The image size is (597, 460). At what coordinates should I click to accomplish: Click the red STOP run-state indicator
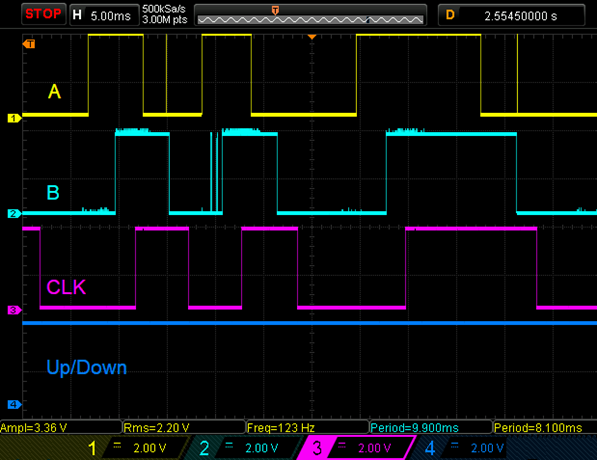(43, 14)
